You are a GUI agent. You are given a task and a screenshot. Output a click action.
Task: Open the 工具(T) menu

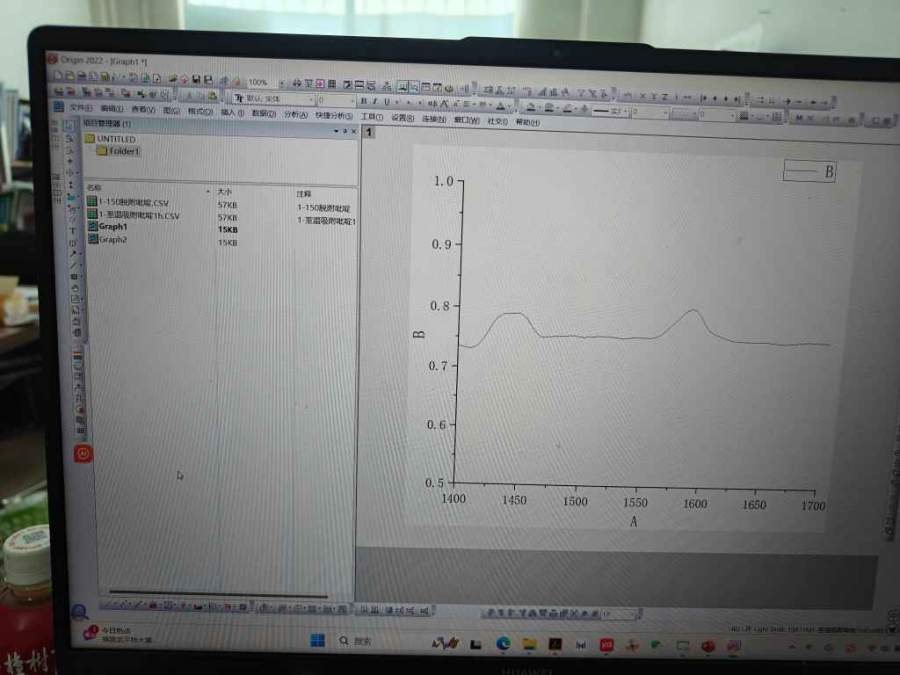[x=371, y=117]
